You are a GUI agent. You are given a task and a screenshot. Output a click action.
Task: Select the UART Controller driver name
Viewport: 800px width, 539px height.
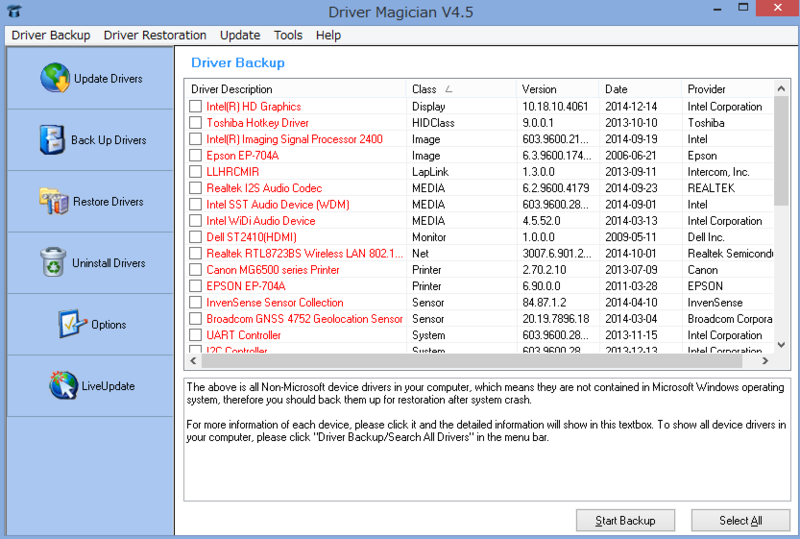click(243, 335)
